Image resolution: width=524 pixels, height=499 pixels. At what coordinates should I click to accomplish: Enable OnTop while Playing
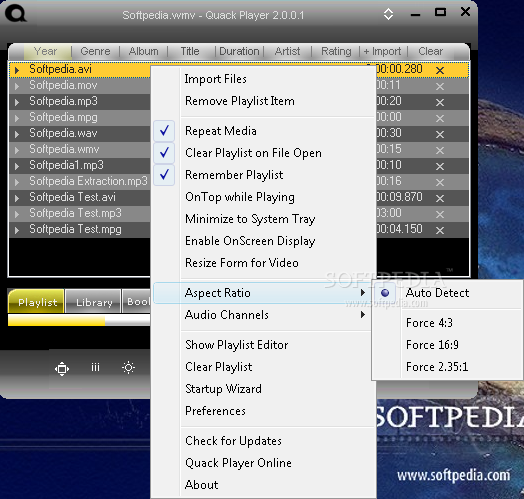(264, 197)
